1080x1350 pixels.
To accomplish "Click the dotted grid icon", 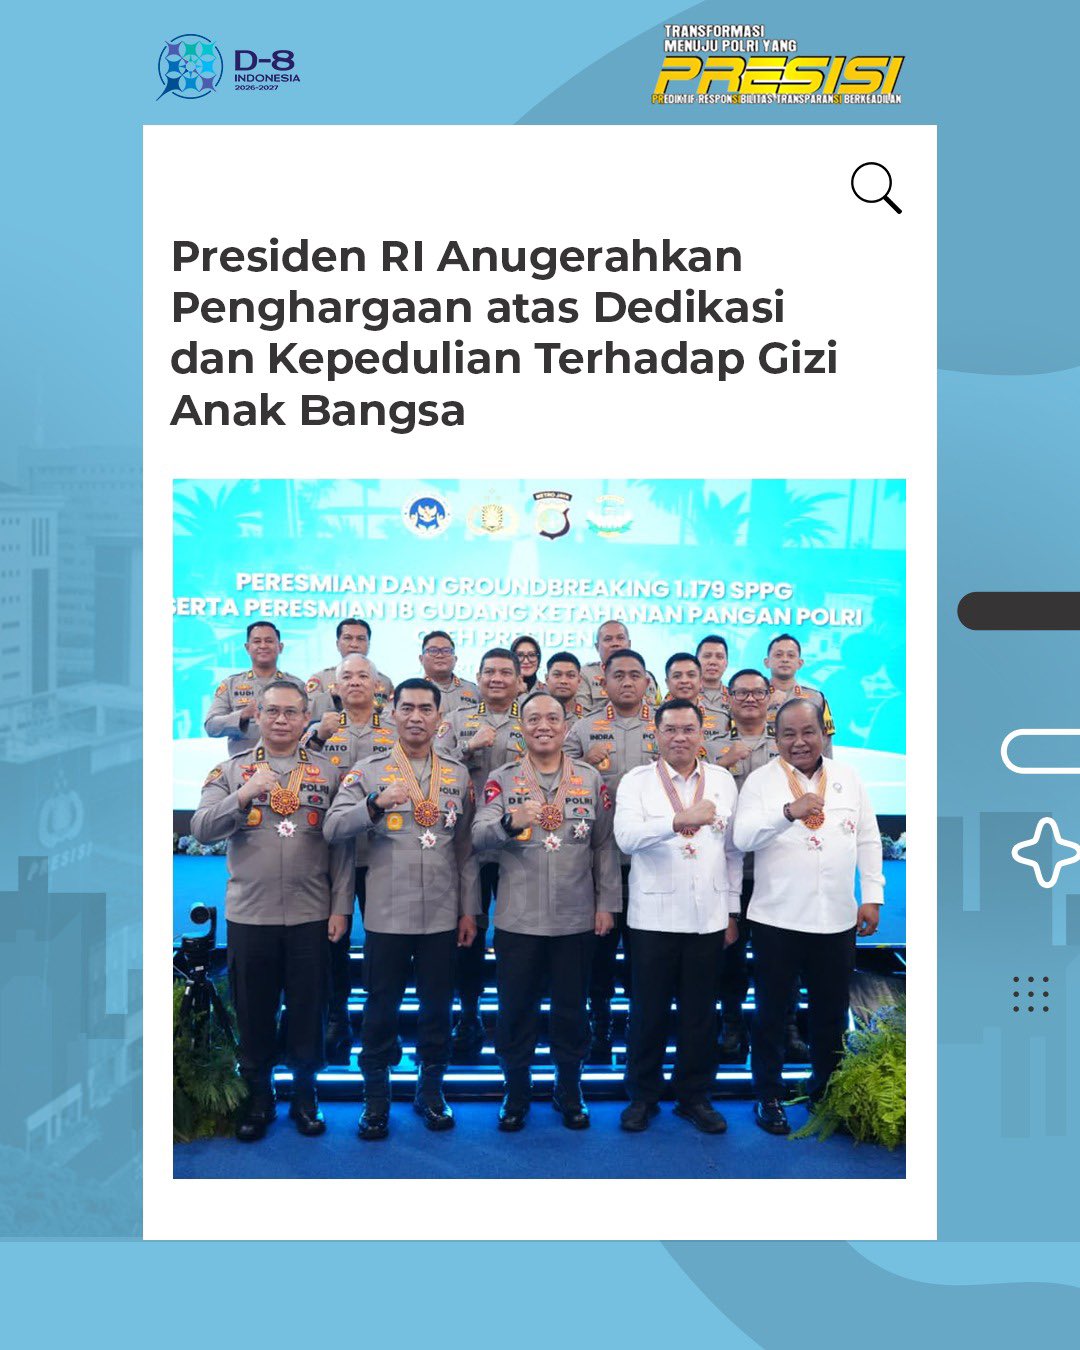I will click(x=1031, y=994).
